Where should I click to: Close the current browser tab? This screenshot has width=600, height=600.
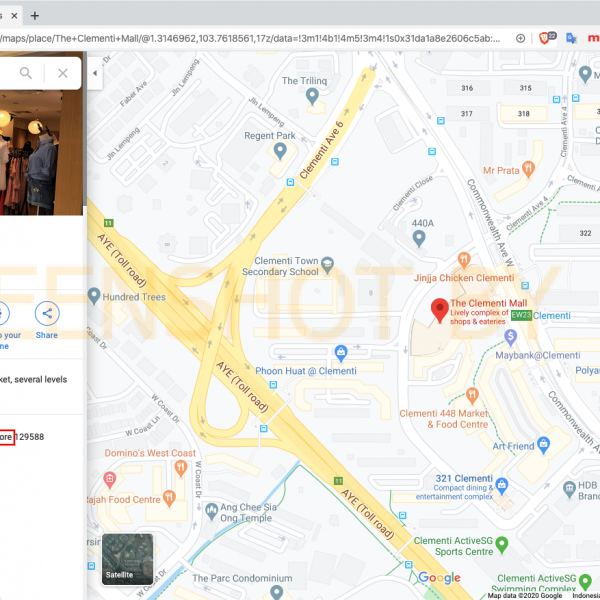coord(14,16)
